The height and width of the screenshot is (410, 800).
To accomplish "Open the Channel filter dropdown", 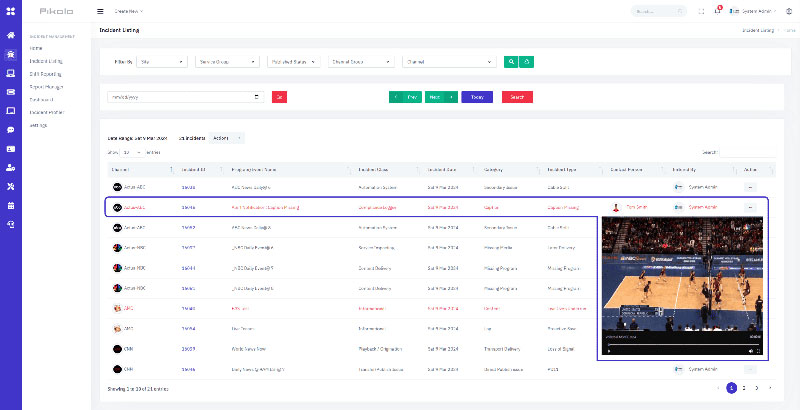I will click(x=448, y=61).
